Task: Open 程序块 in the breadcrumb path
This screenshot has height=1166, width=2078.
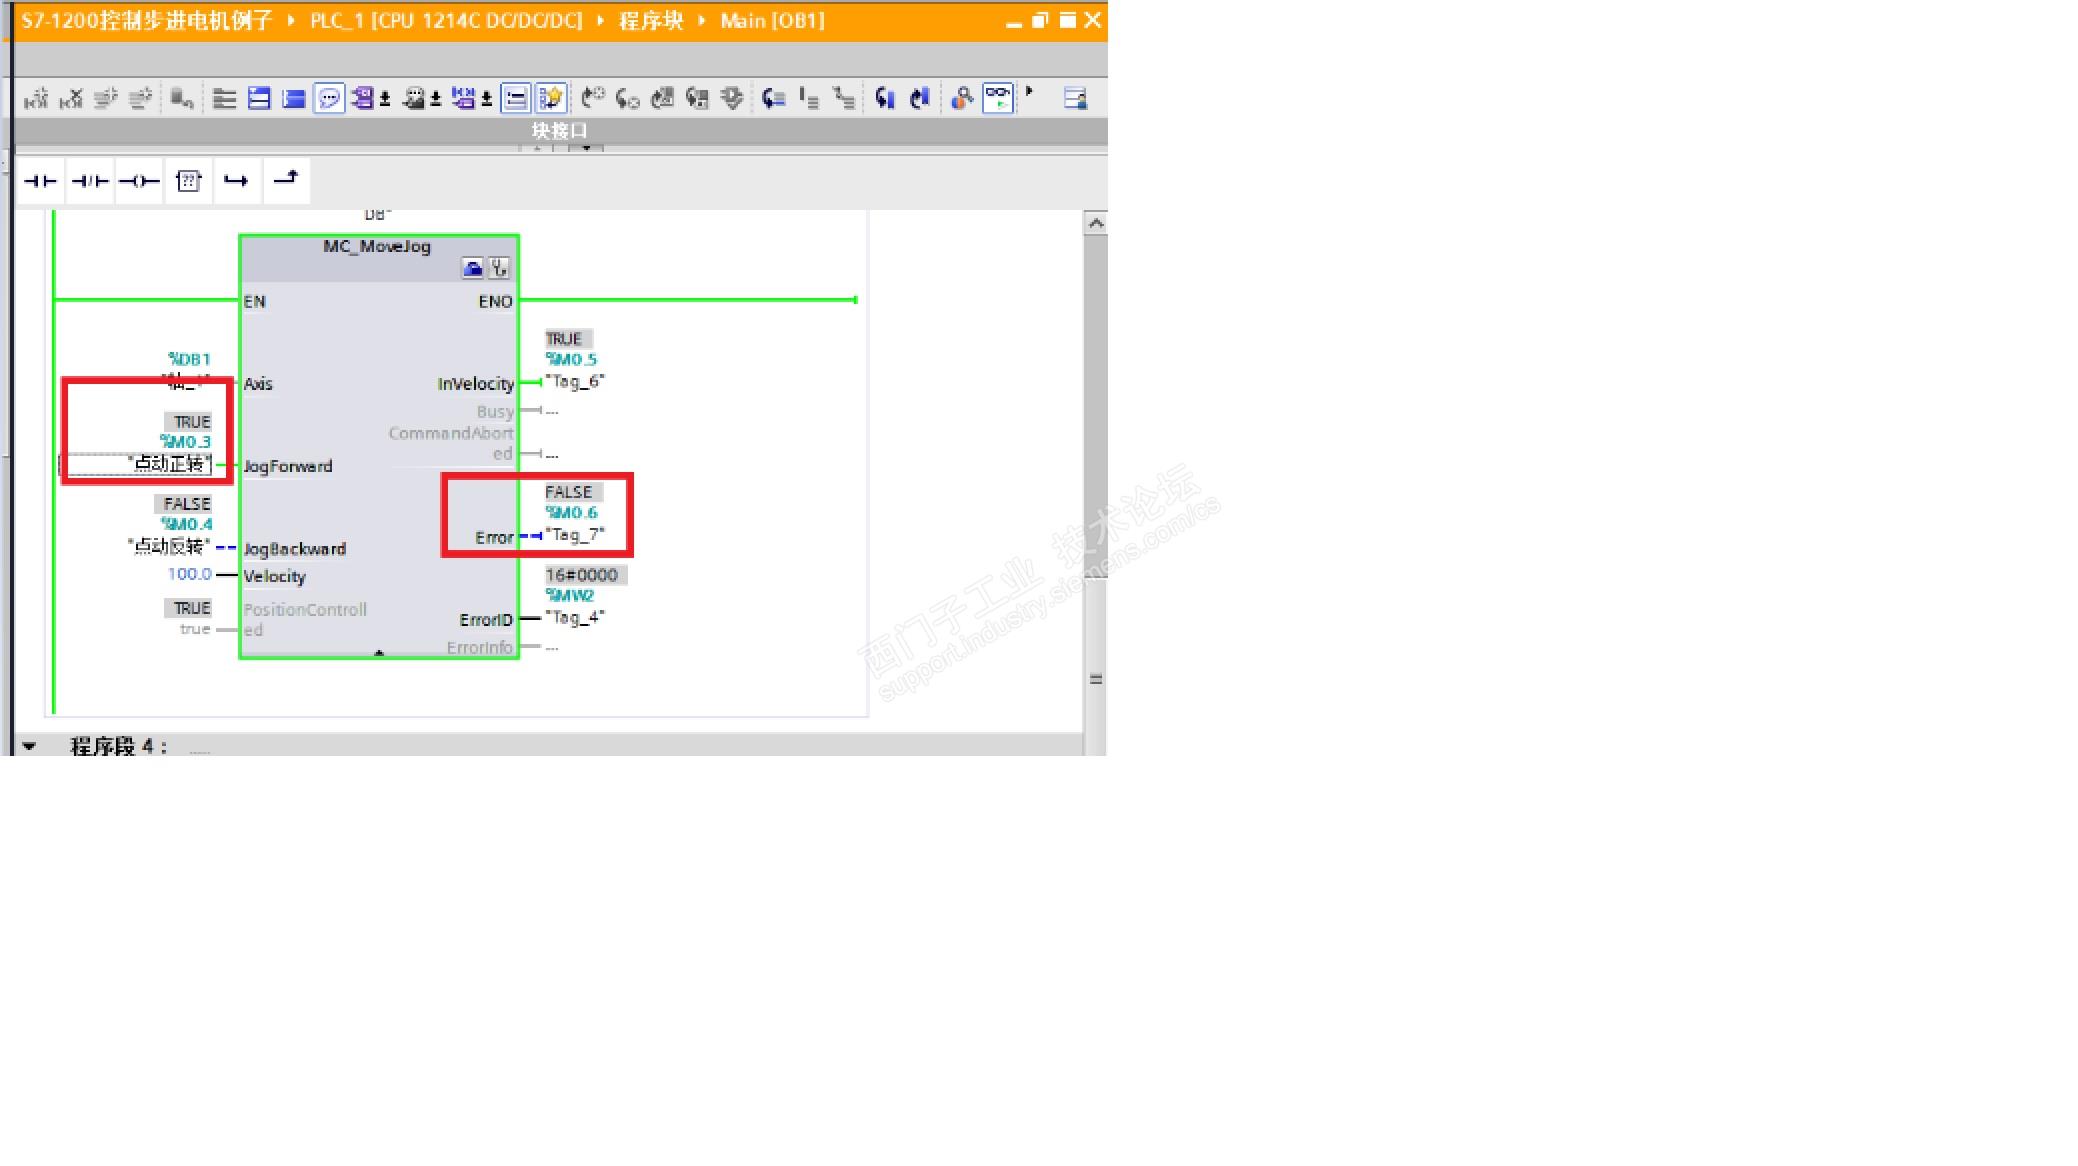Action: coord(650,21)
